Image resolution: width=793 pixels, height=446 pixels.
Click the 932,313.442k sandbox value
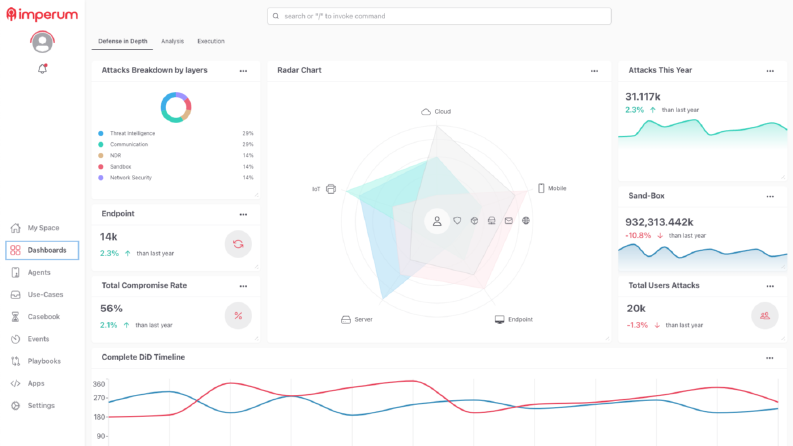coord(659,222)
